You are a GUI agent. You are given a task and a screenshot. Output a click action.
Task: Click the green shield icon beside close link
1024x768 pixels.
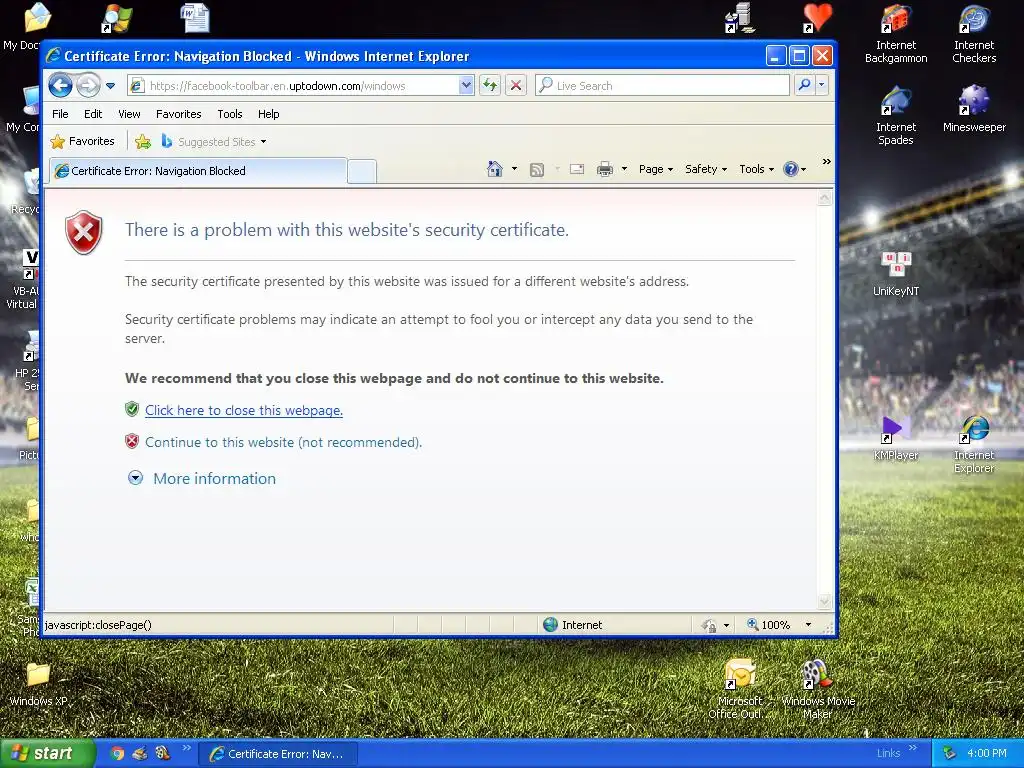pos(132,409)
